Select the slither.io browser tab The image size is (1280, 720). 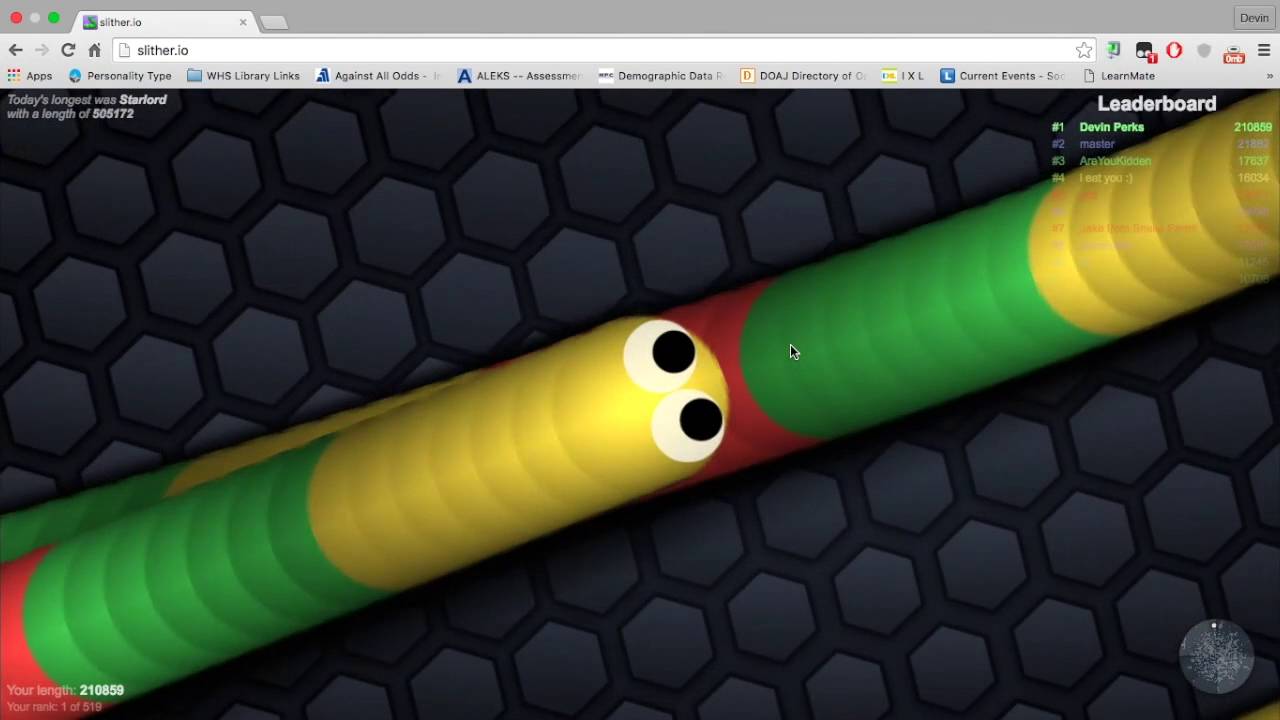[x=163, y=22]
